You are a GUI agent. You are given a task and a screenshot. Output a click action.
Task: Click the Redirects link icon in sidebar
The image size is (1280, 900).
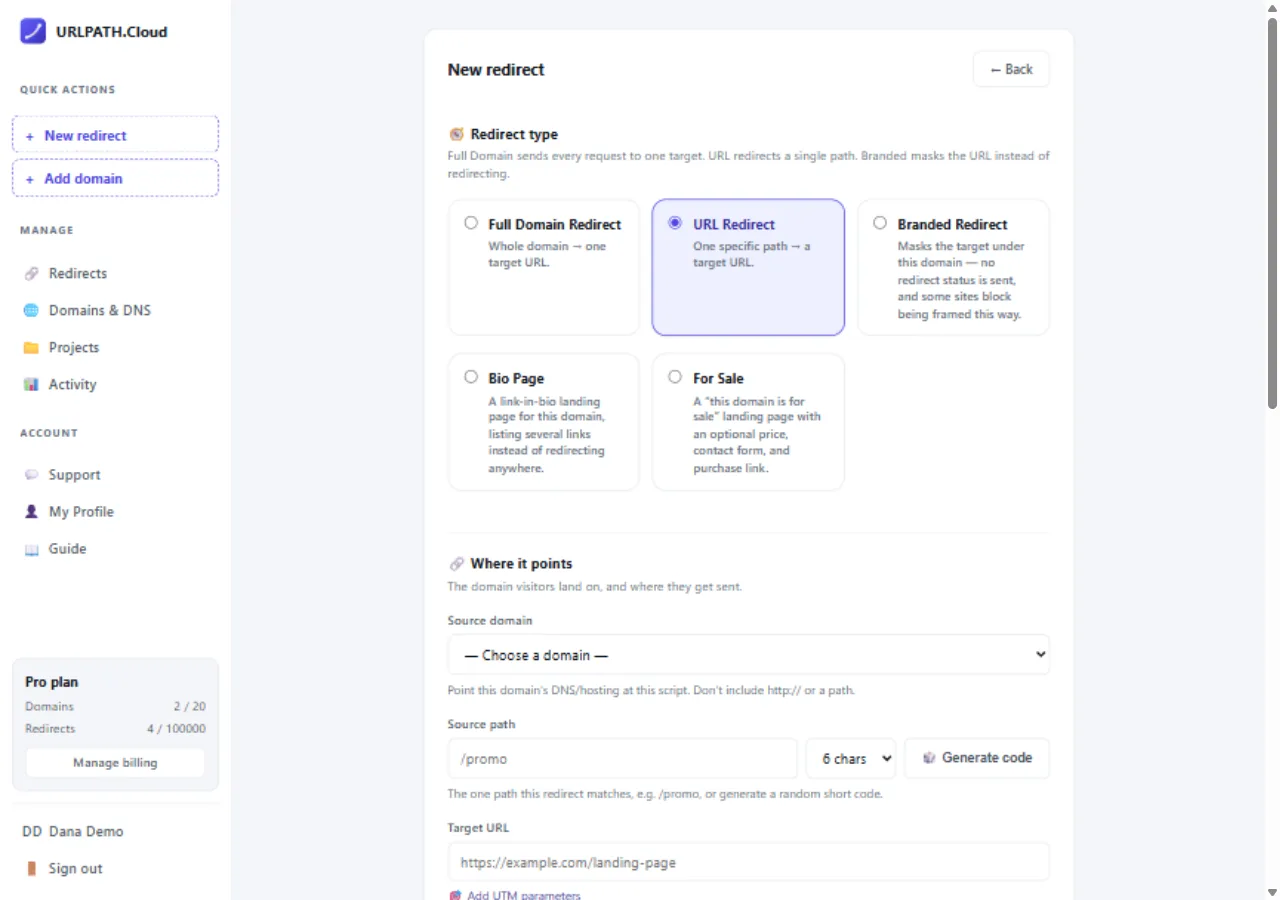click(31, 273)
